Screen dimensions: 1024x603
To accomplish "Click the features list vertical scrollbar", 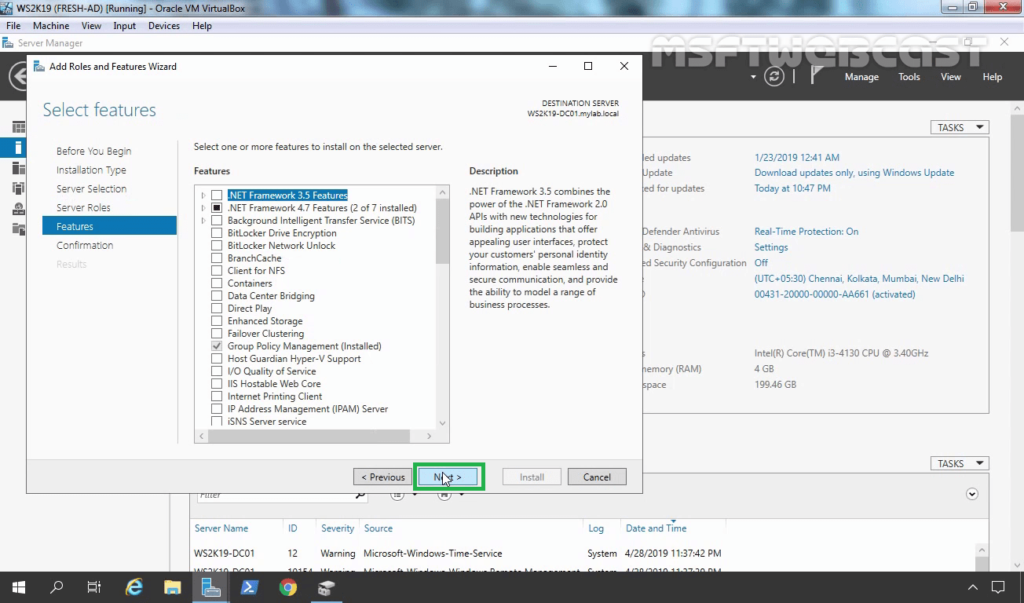I will click(x=443, y=300).
